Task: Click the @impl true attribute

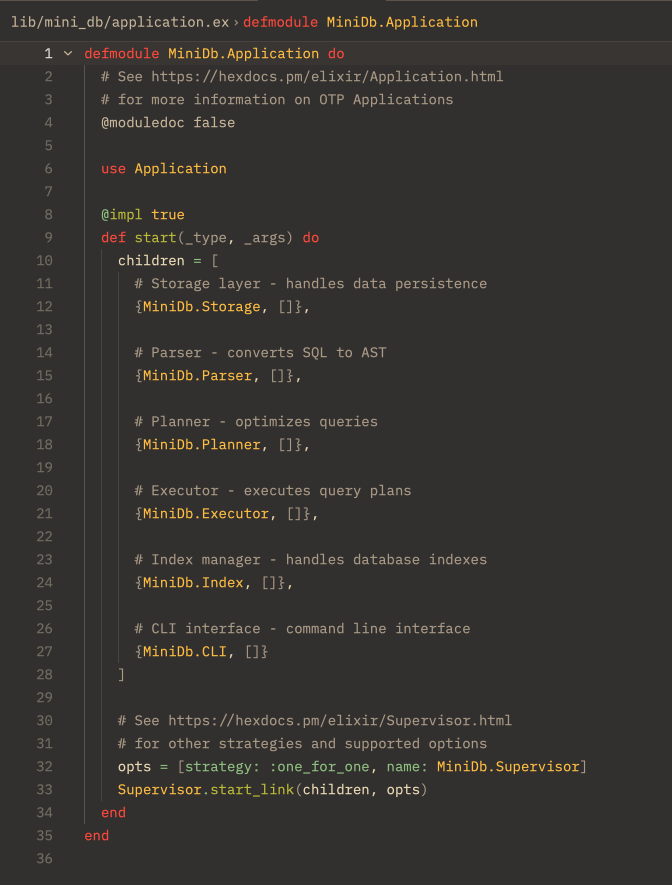Action: [x=142, y=214]
